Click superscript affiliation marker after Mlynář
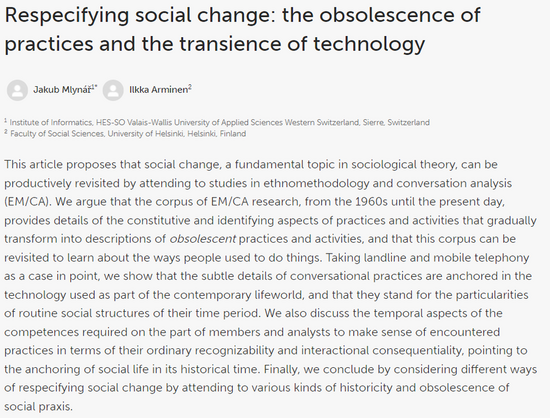 coord(94,87)
